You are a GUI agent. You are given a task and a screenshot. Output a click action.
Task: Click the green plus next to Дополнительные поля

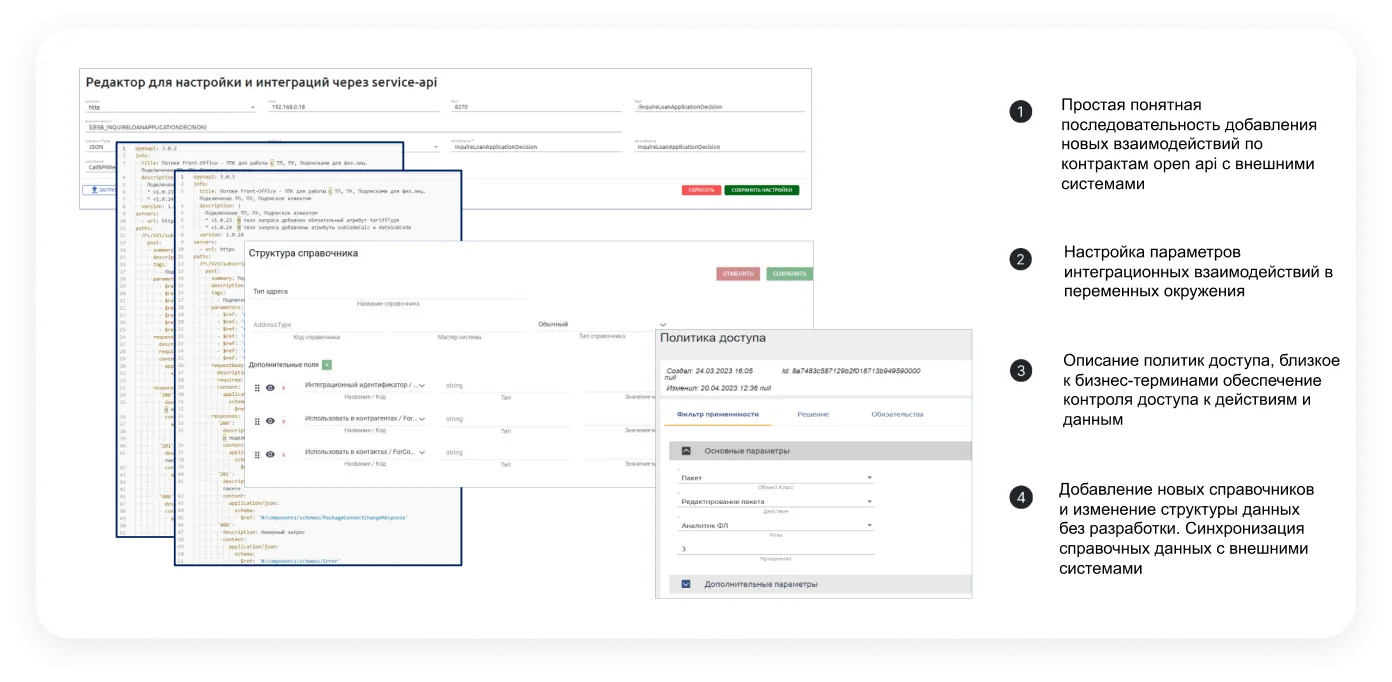(x=327, y=366)
